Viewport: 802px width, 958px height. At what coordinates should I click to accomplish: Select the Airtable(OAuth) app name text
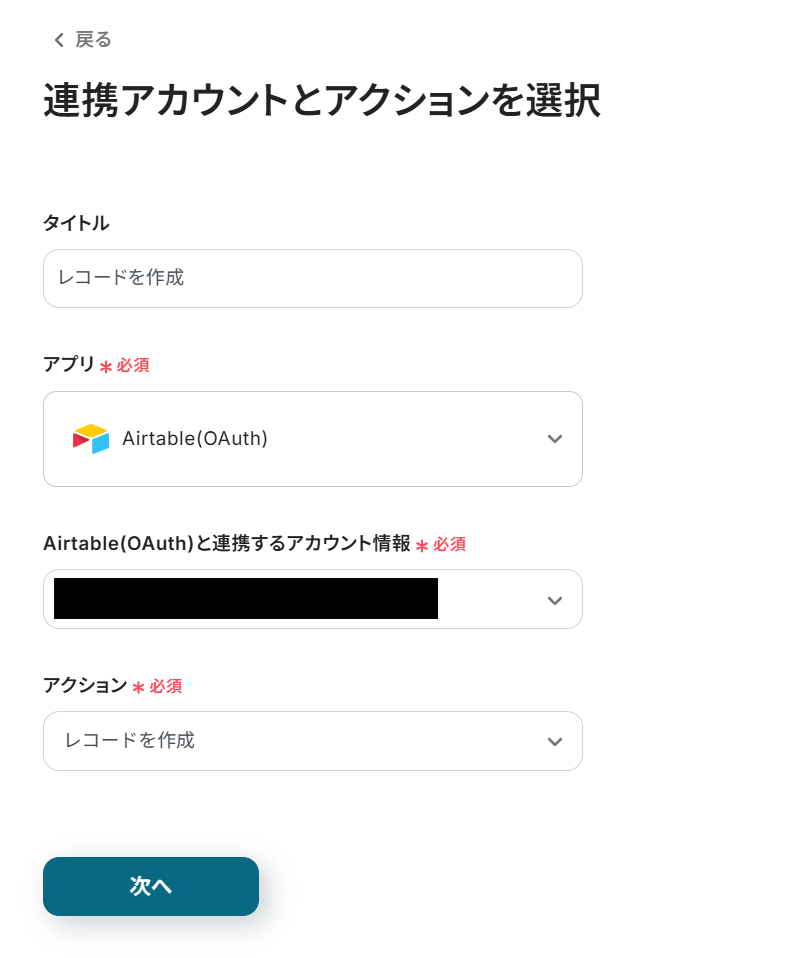point(195,439)
